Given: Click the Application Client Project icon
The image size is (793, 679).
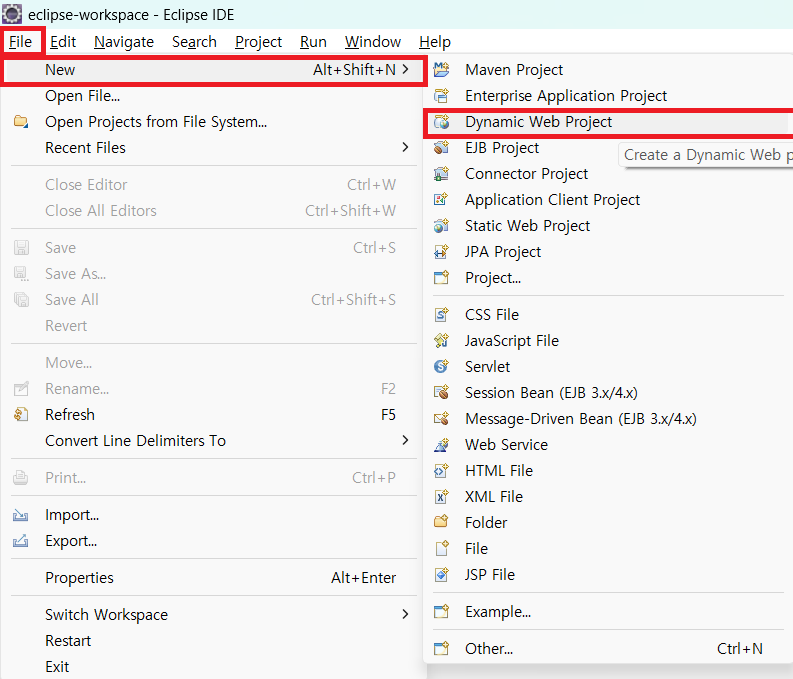Looking at the screenshot, I should [x=442, y=200].
